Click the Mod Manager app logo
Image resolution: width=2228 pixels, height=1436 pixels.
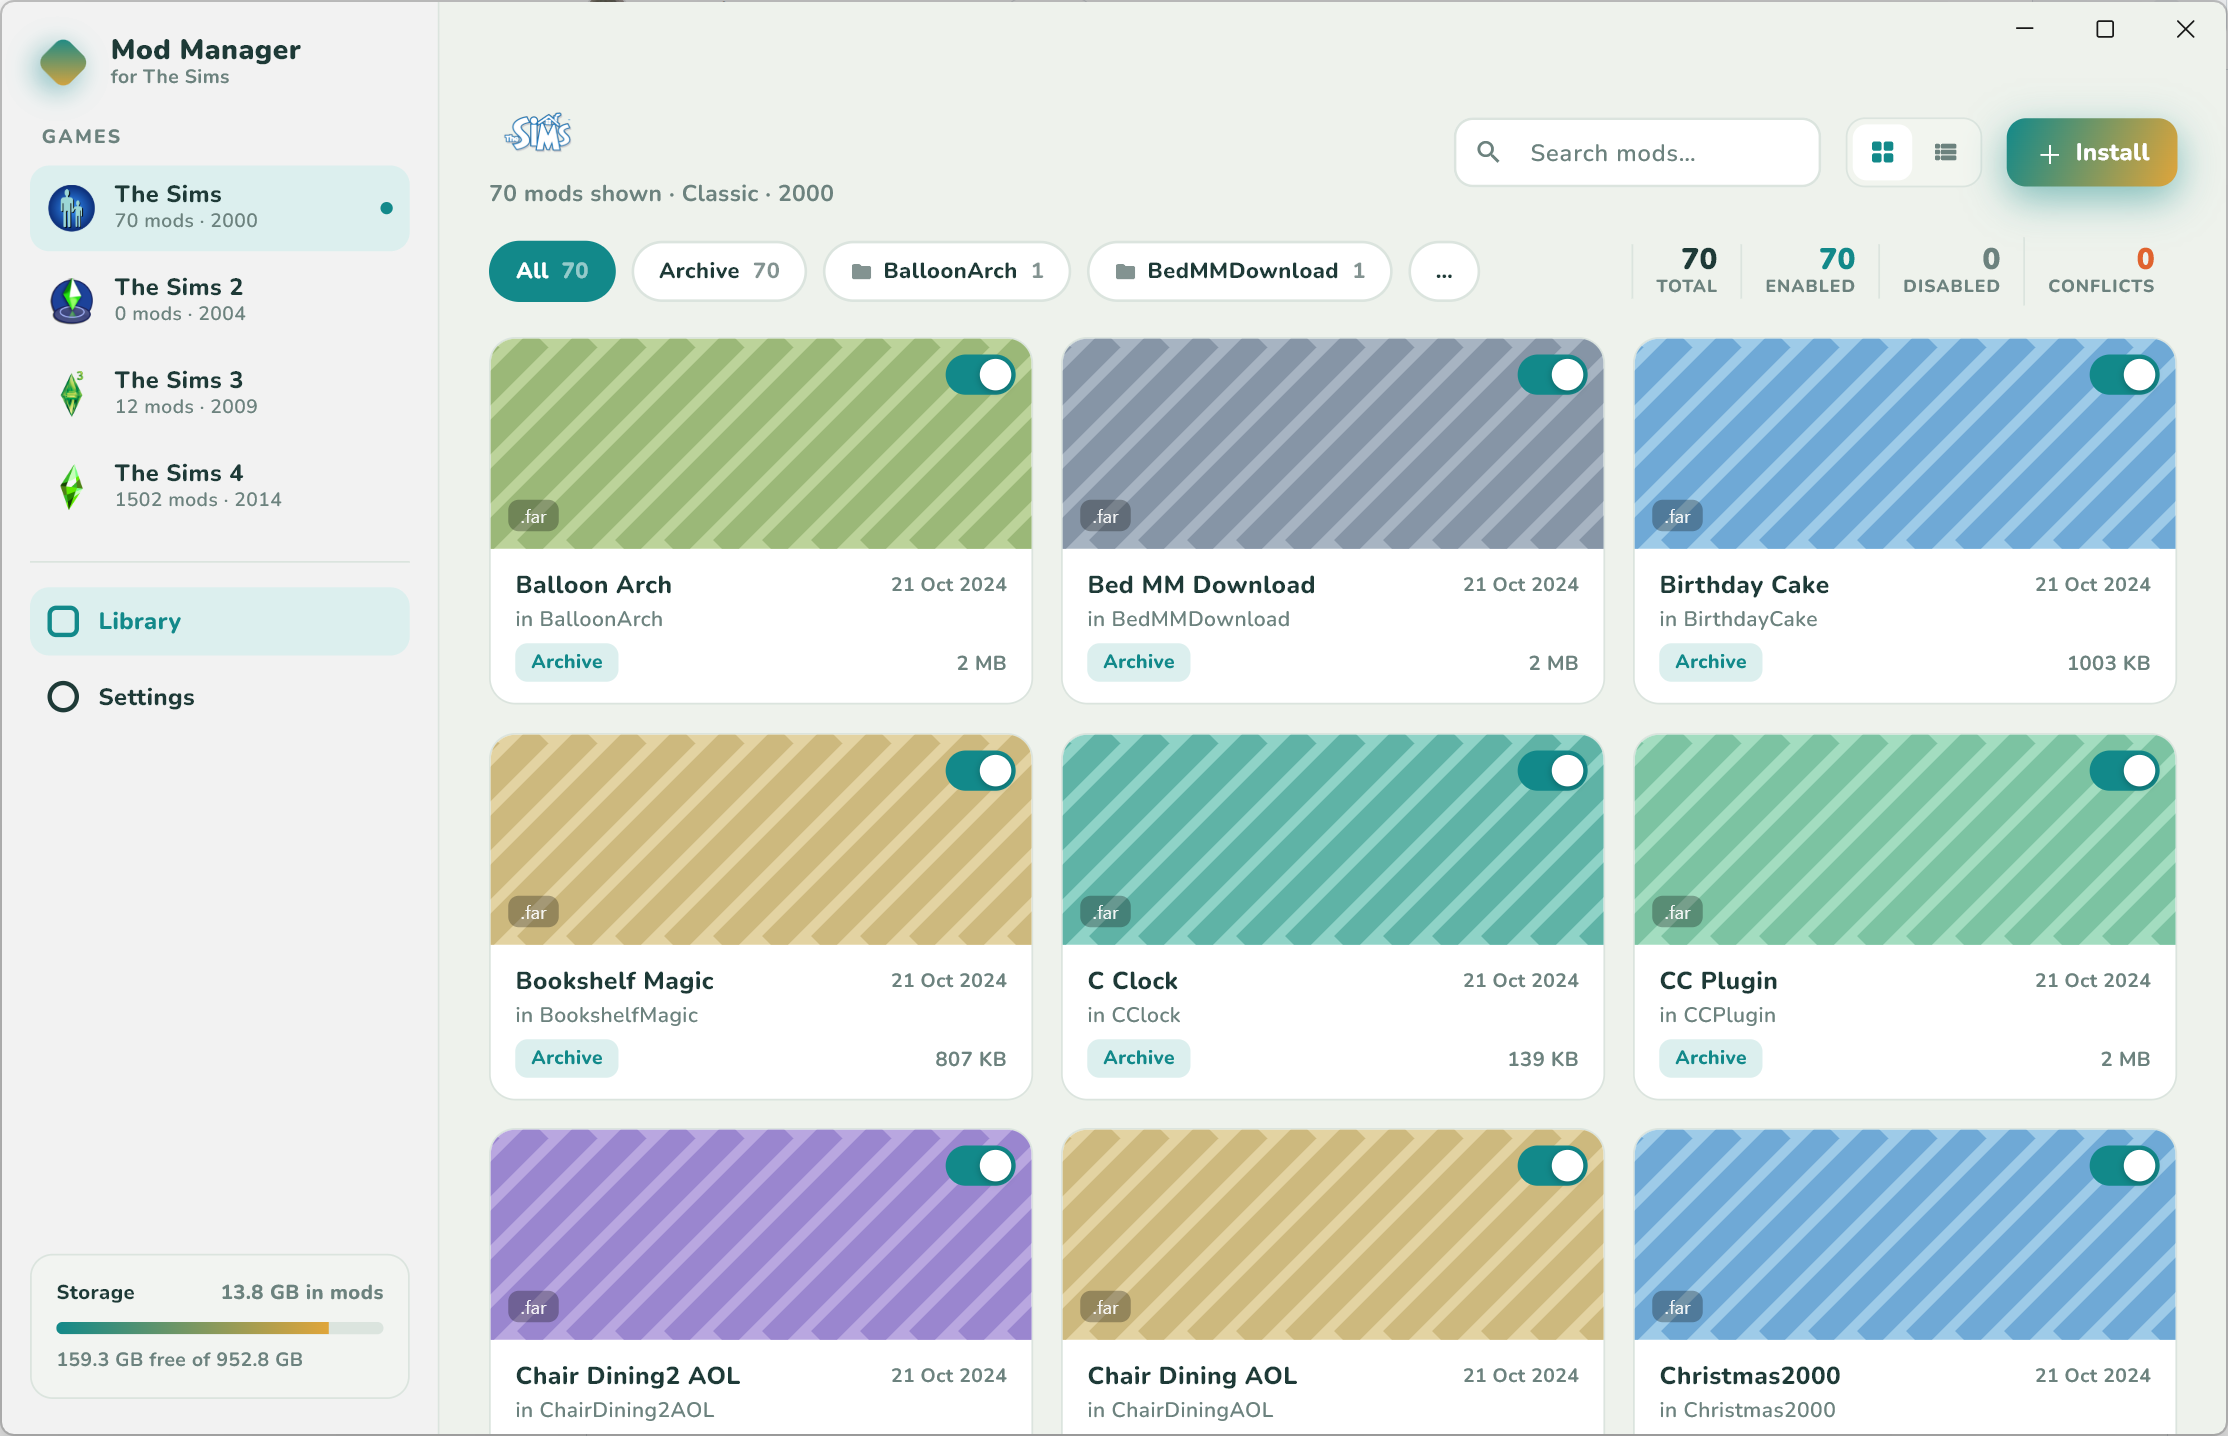tap(63, 62)
